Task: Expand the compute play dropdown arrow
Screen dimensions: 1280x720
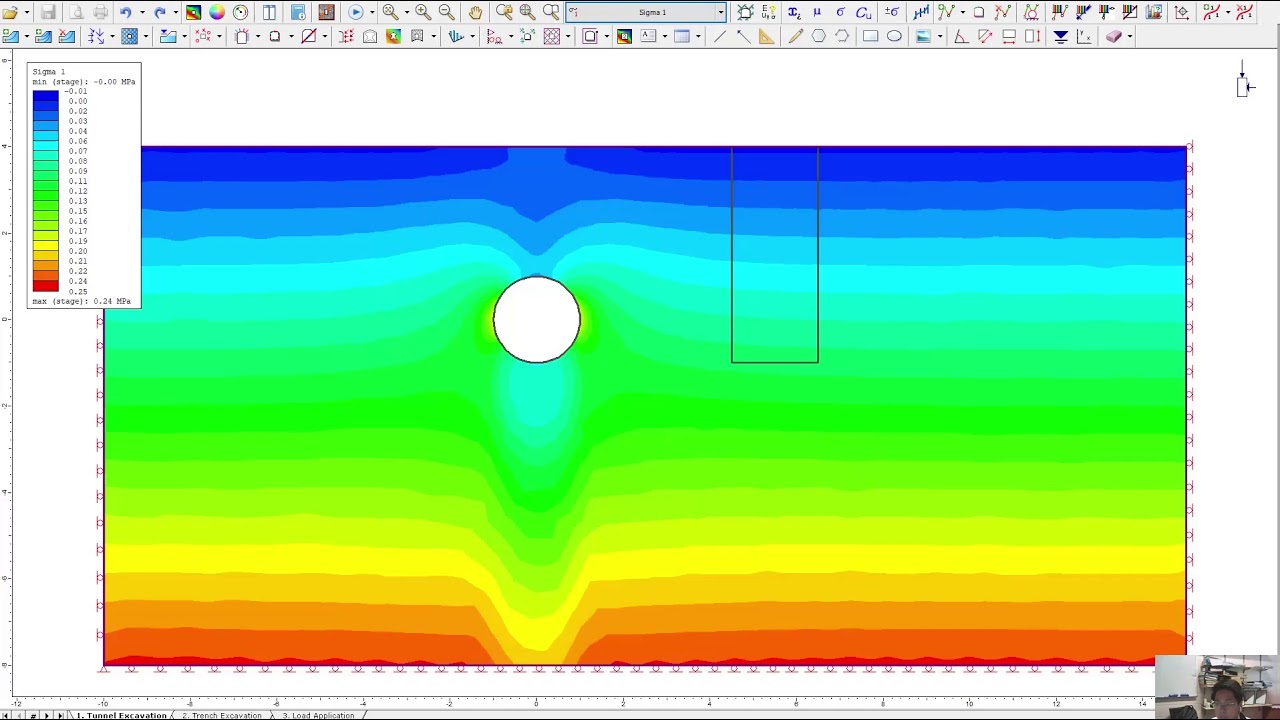Action: [371, 12]
